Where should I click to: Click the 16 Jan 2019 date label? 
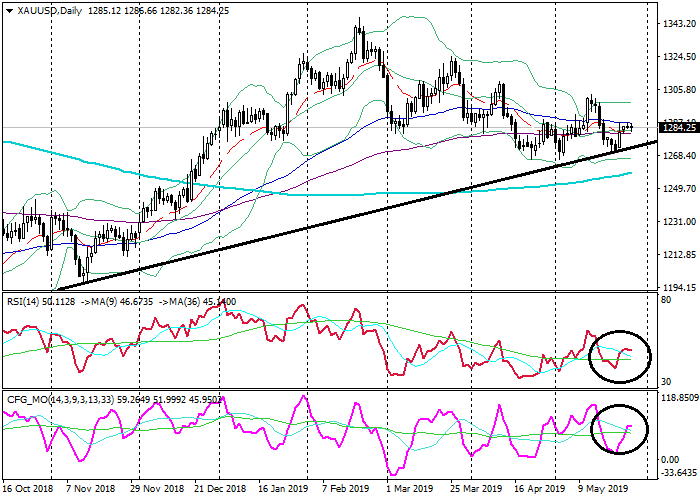284,490
